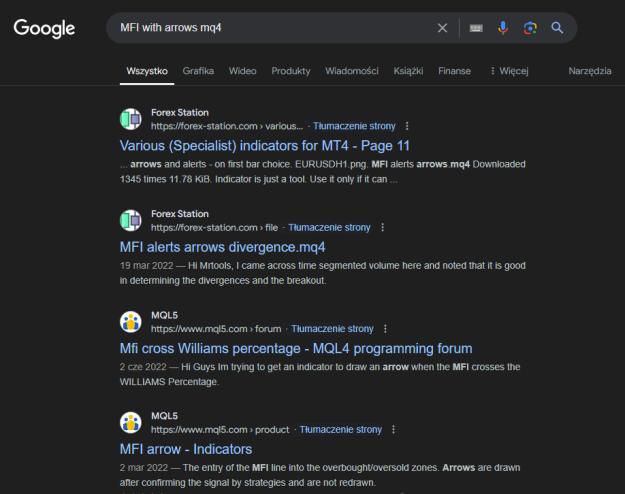Open the Narzędzia search tools
The width and height of the screenshot is (625, 494).
[590, 71]
